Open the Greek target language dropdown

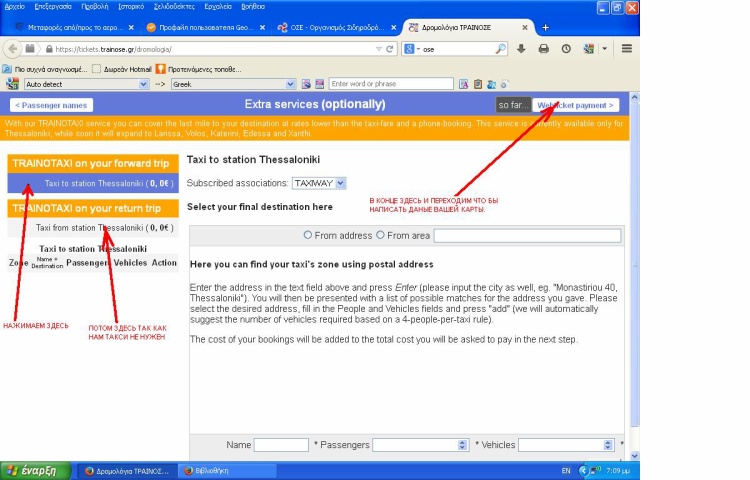tap(233, 84)
